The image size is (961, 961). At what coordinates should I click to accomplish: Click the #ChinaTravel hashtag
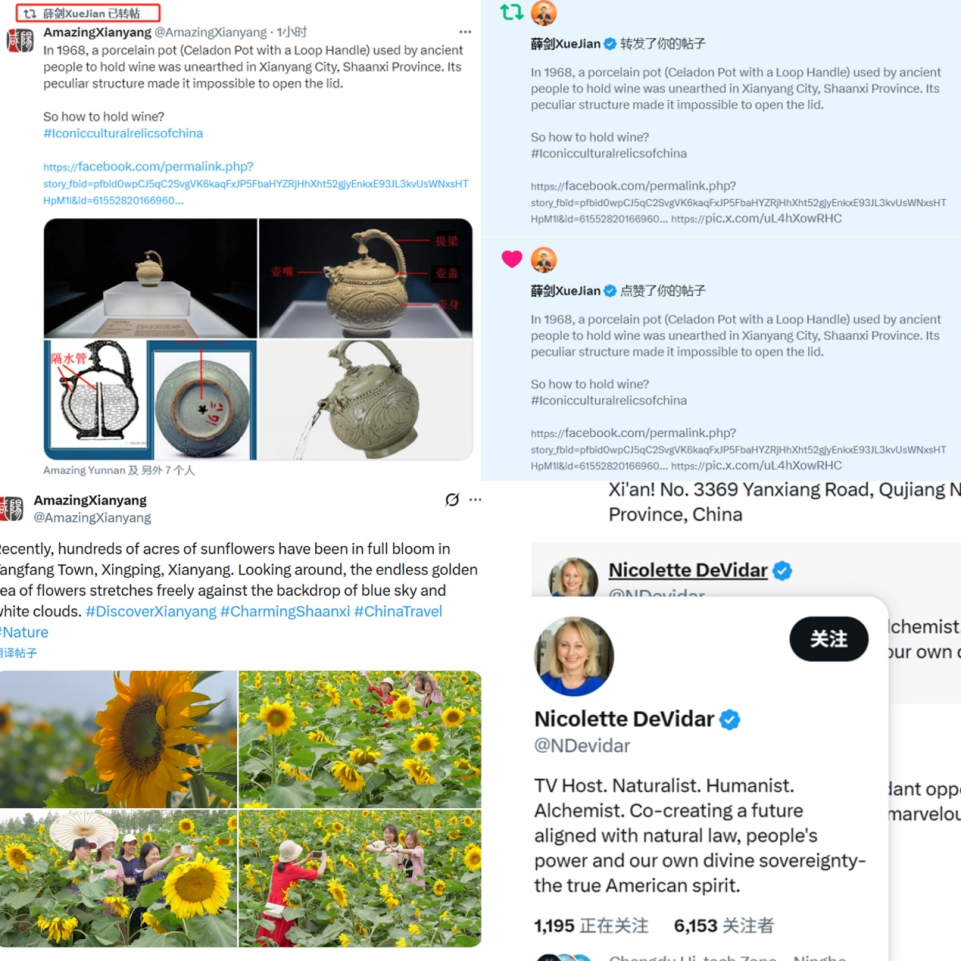click(398, 611)
